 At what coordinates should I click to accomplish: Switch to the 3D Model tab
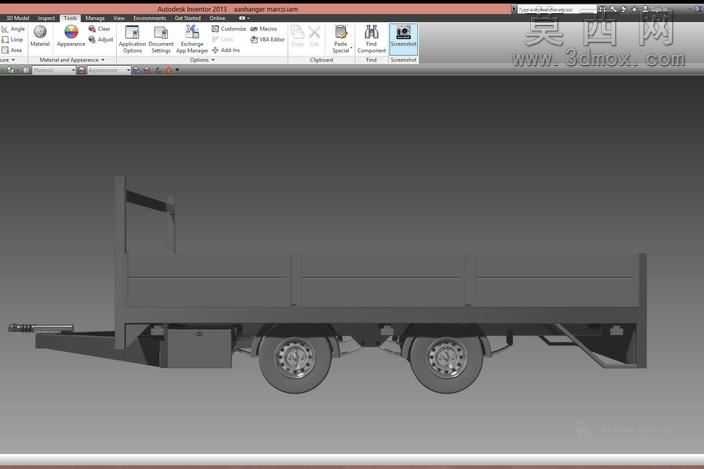coord(18,18)
